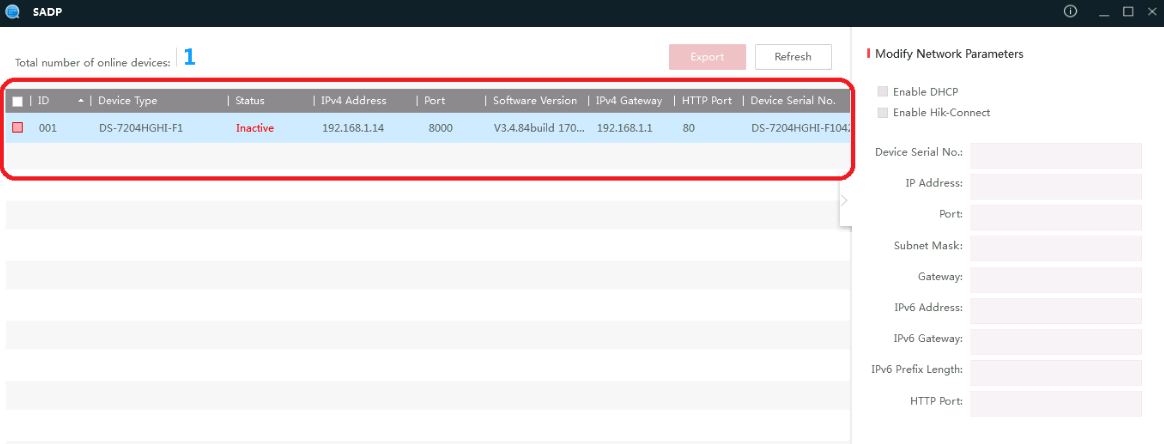Select the Inactive status cell

255,128
